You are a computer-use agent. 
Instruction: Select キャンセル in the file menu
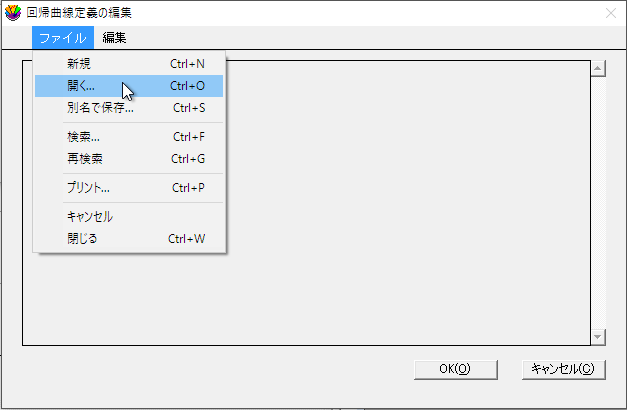coord(129,217)
